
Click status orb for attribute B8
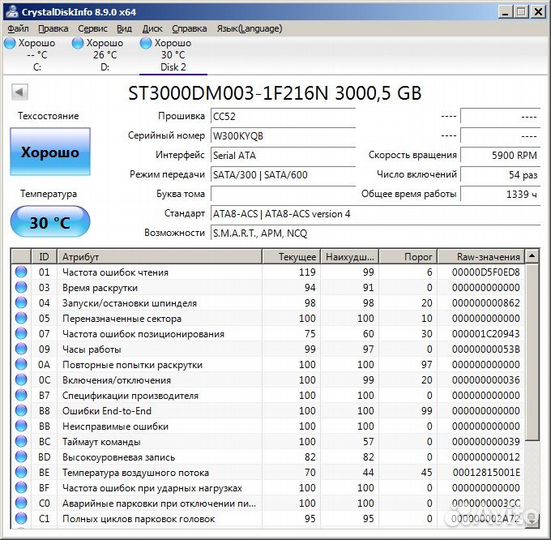pyautogui.click(x=21, y=411)
